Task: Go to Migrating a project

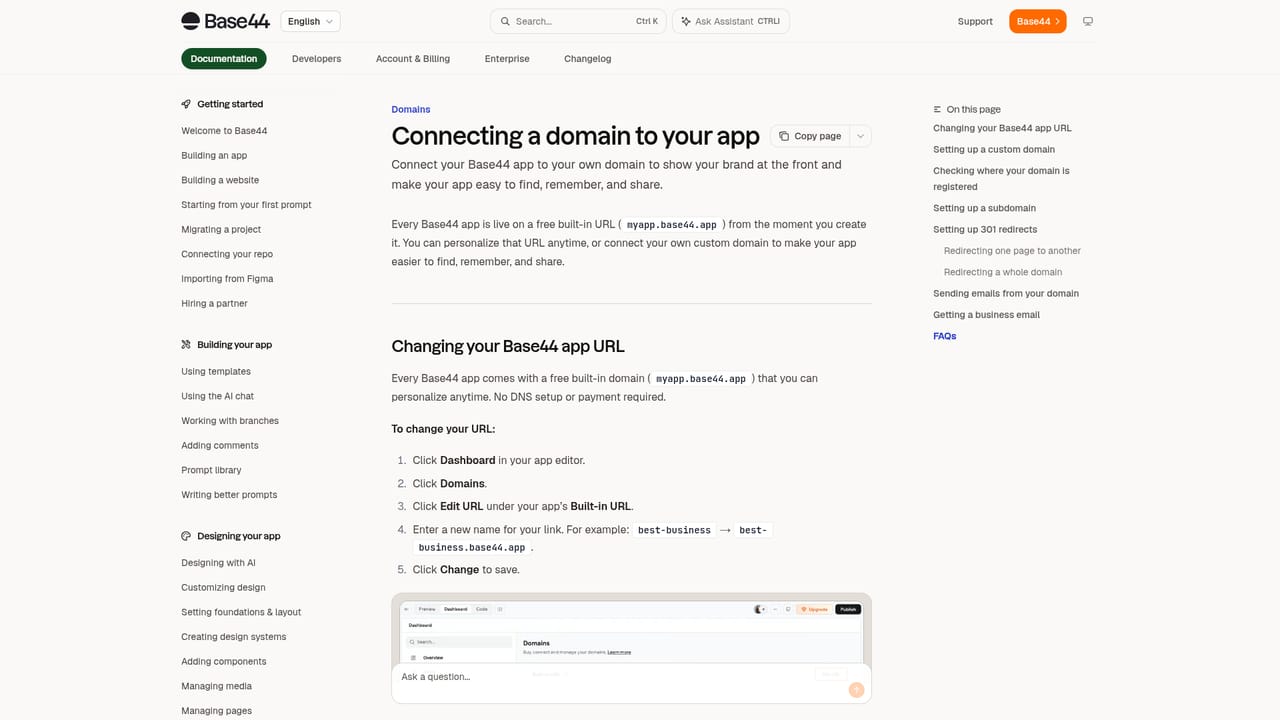Action: click(x=221, y=230)
